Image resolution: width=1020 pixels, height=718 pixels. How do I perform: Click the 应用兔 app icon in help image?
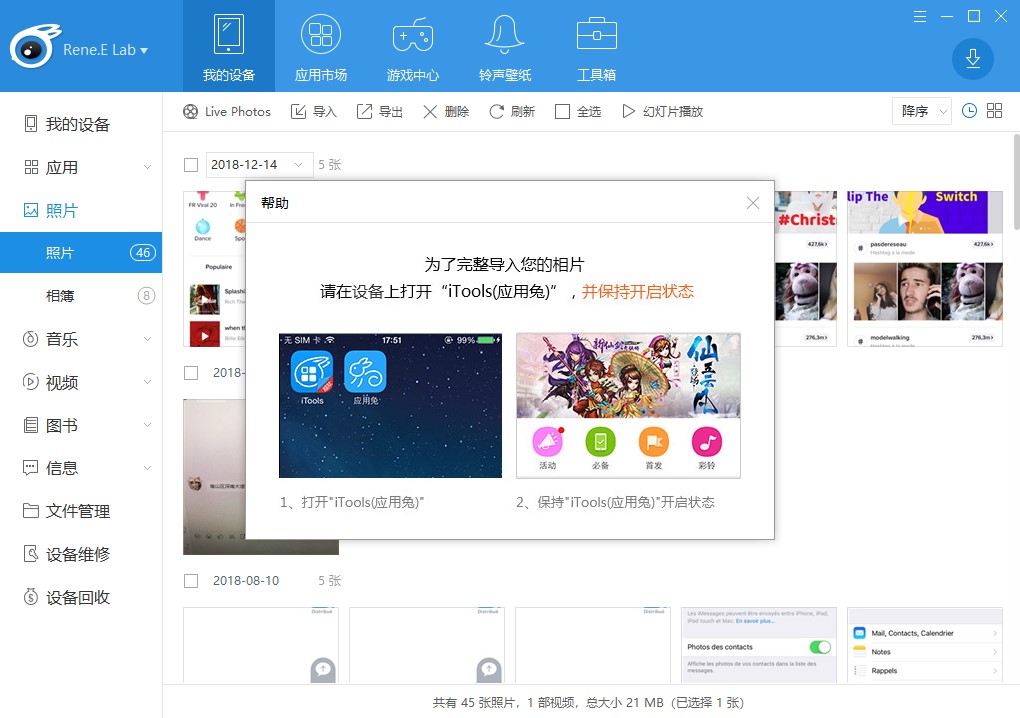tap(365, 373)
